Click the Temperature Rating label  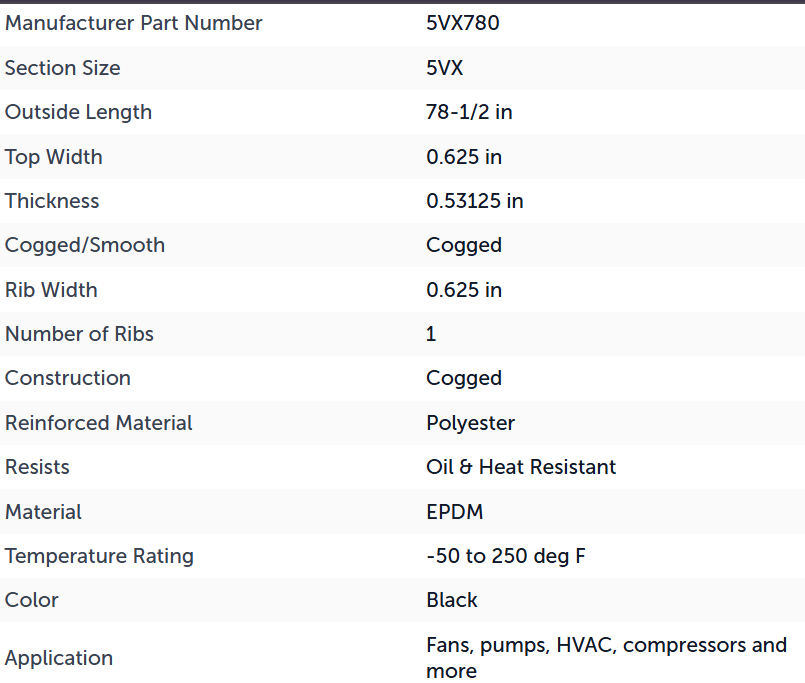click(x=99, y=557)
